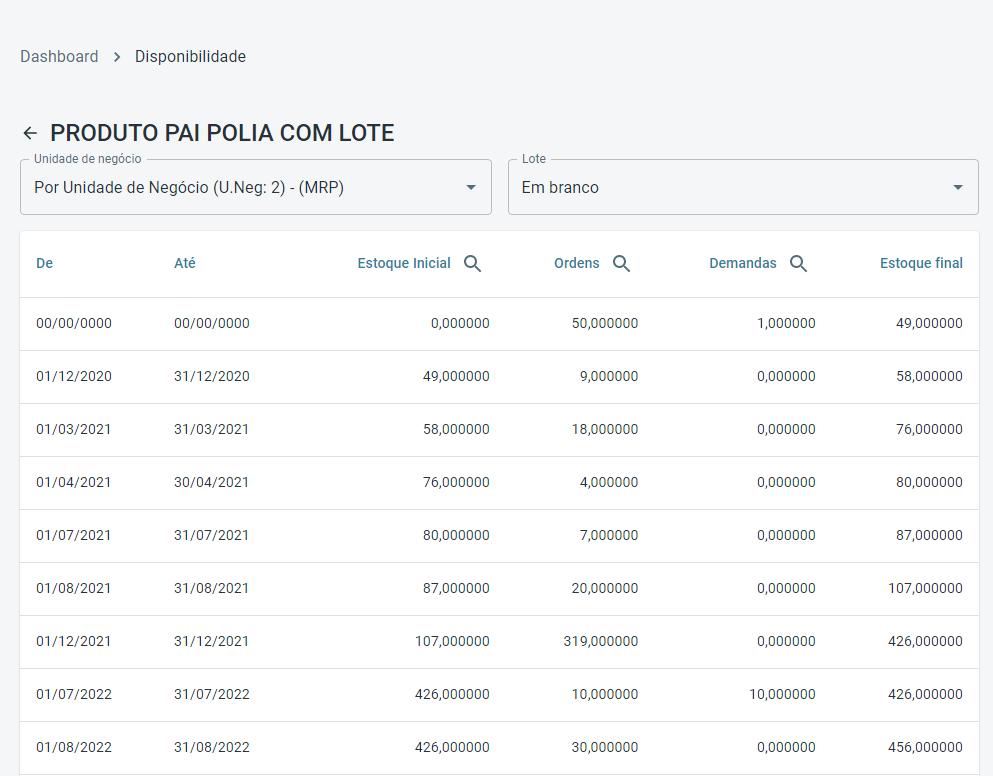Sort by Estoque final column header

click(921, 264)
